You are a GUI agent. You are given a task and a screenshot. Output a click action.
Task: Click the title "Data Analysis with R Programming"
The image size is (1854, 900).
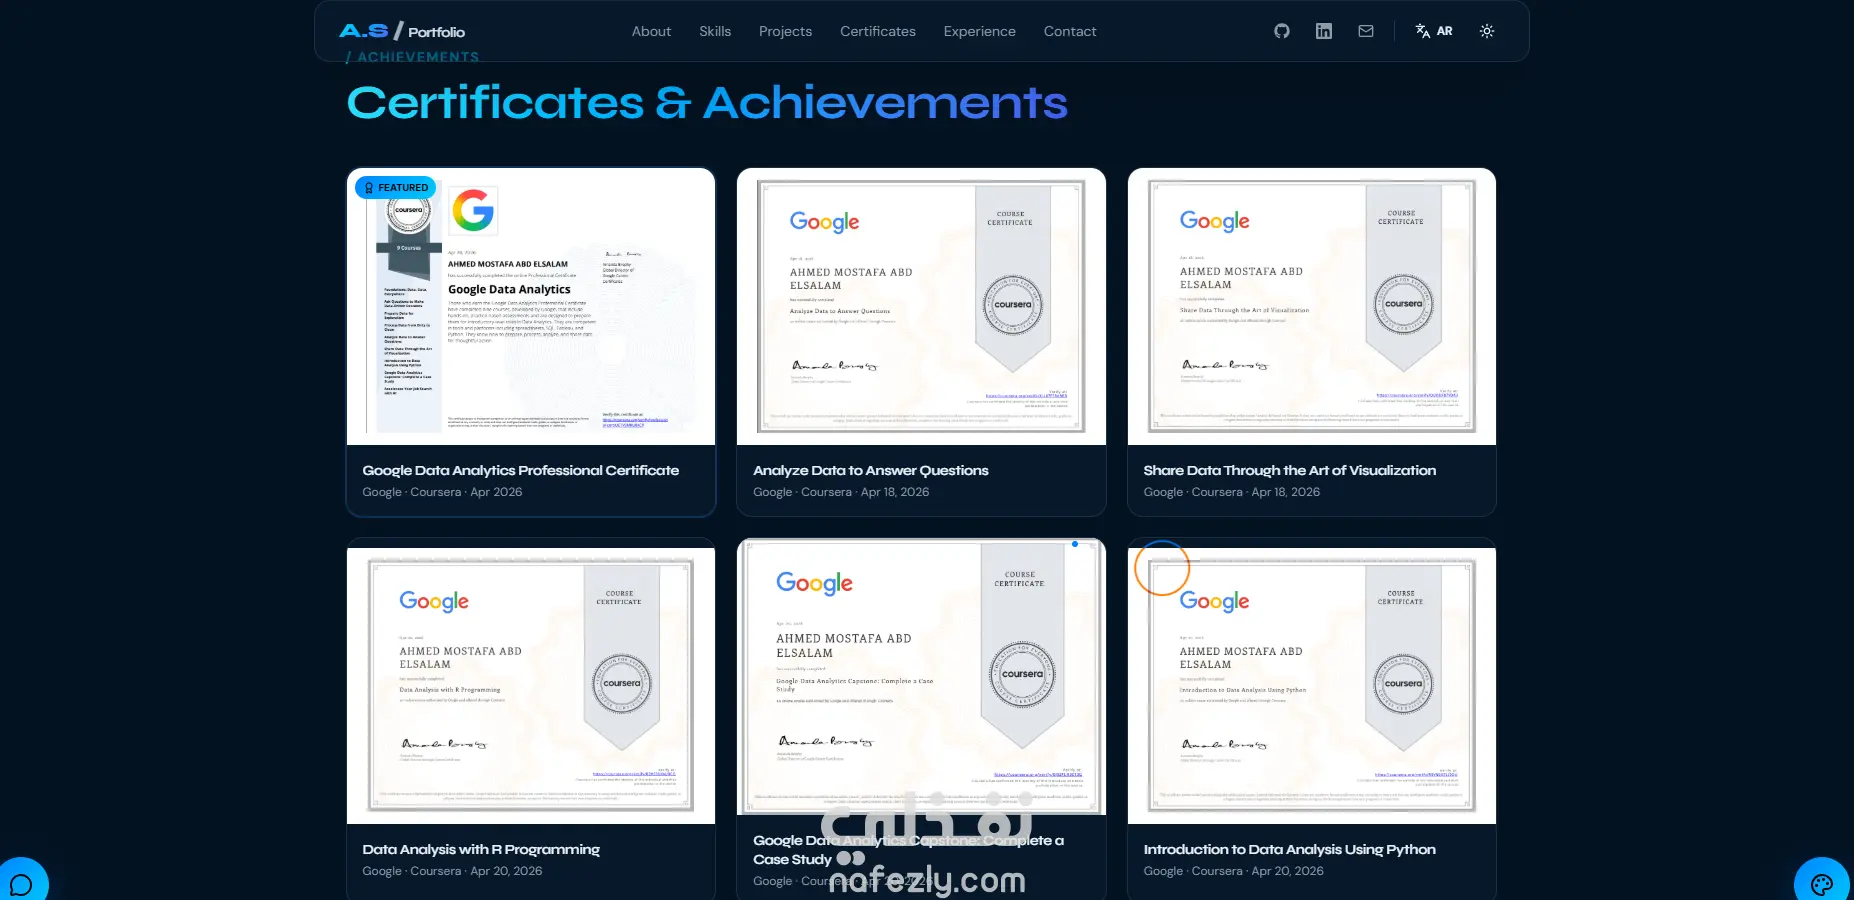click(481, 849)
